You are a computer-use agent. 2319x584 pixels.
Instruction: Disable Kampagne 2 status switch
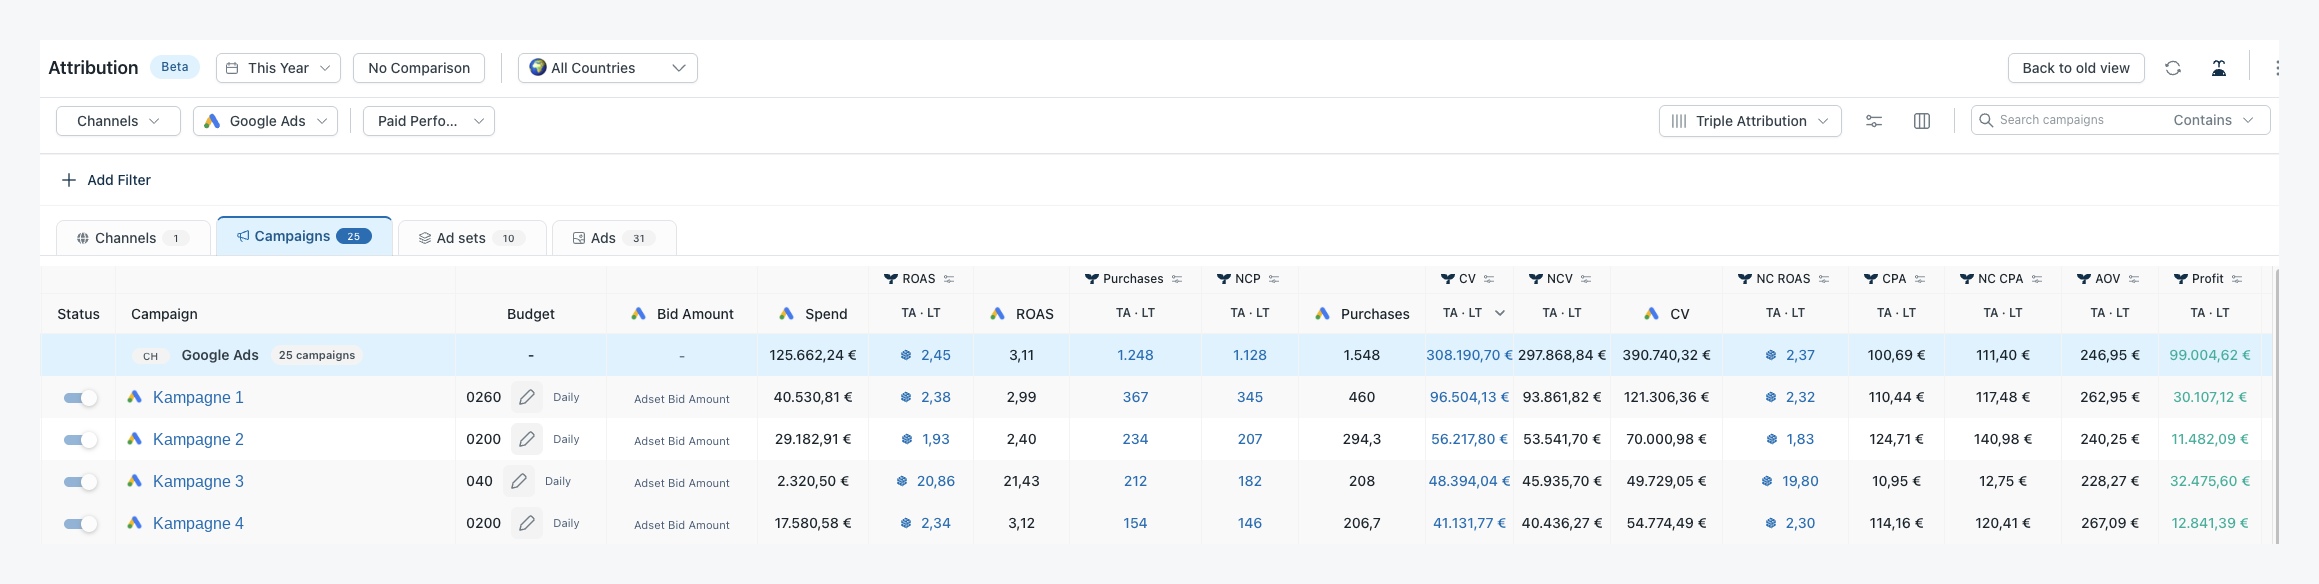81,440
